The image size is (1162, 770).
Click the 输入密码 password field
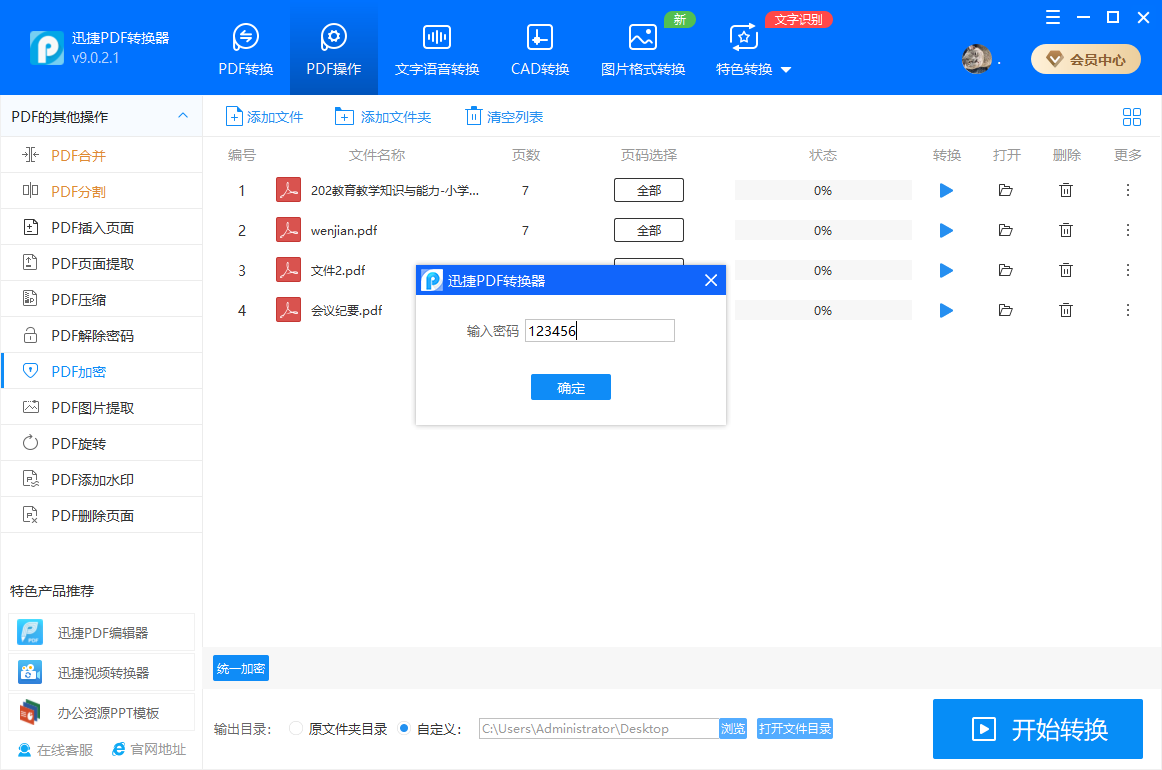tap(600, 331)
